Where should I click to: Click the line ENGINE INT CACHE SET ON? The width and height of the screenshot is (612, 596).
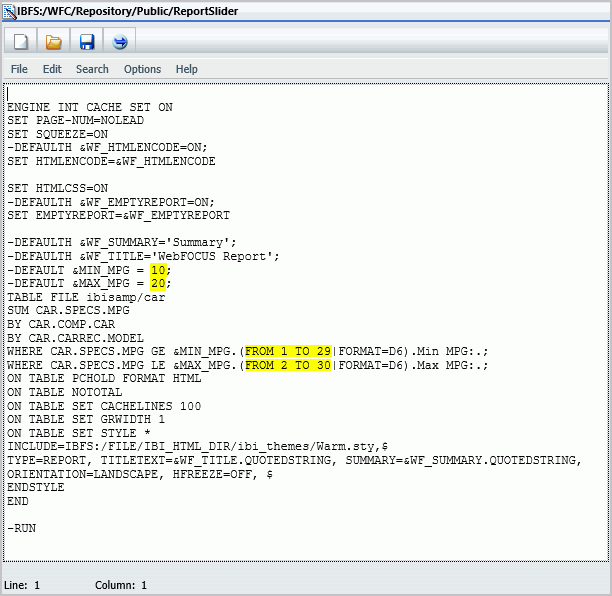(x=90, y=107)
